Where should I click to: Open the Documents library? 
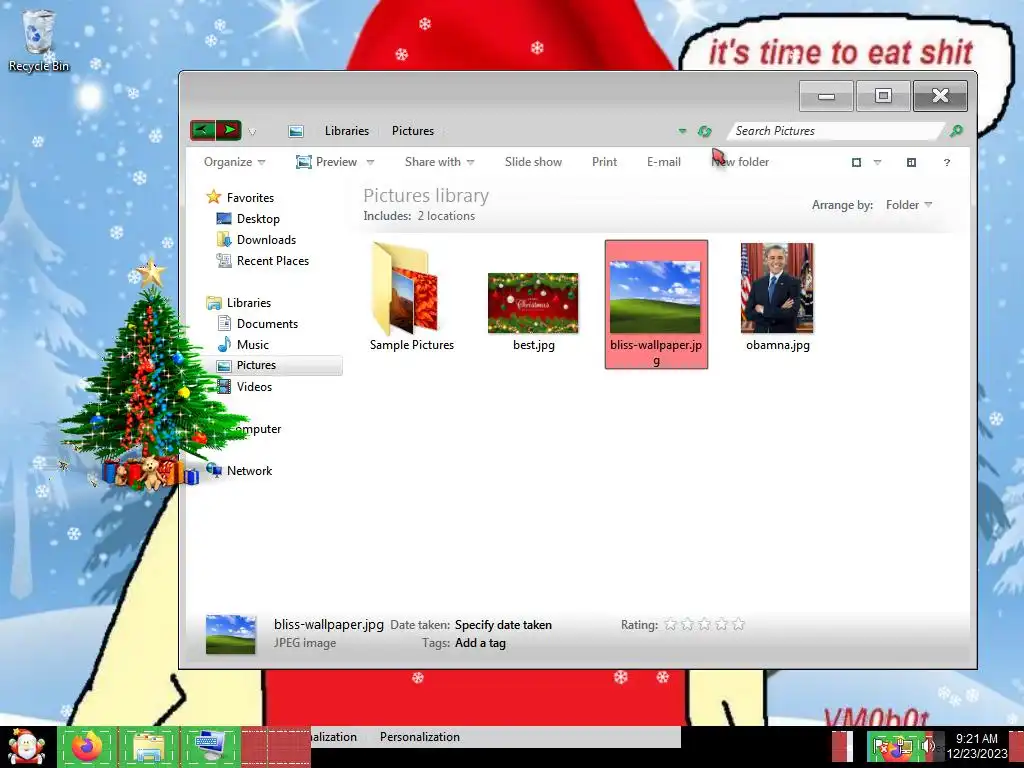pos(257,323)
